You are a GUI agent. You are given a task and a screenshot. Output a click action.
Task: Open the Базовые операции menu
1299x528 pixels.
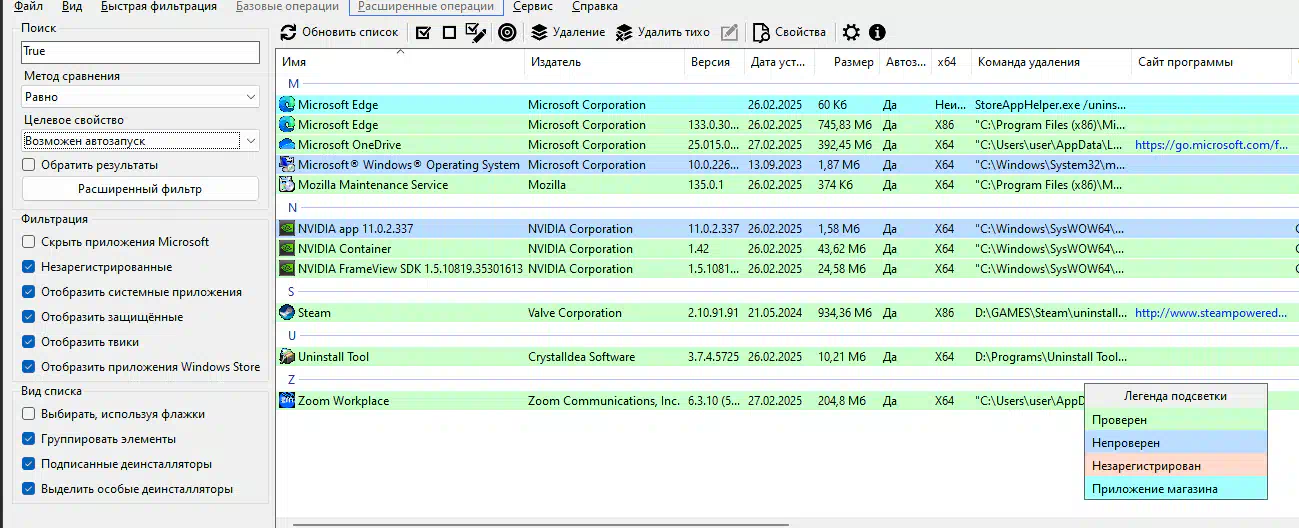tap(286, 6)
